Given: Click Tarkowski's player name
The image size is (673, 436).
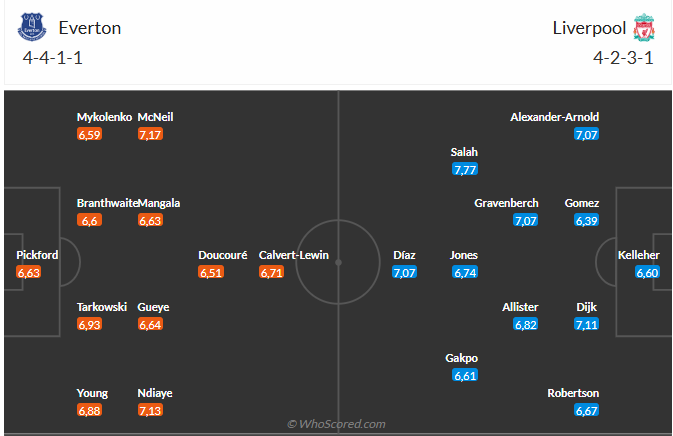Looking at the screenshot, I should point(102,307).
